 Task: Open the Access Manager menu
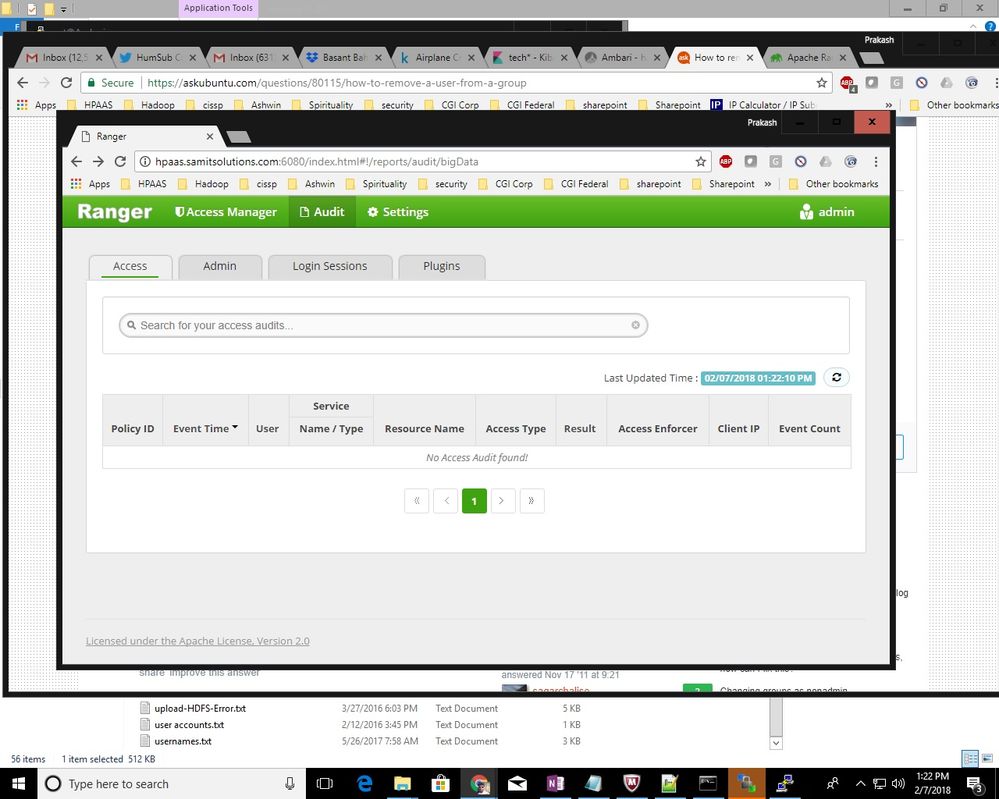[x=226, y=212]
